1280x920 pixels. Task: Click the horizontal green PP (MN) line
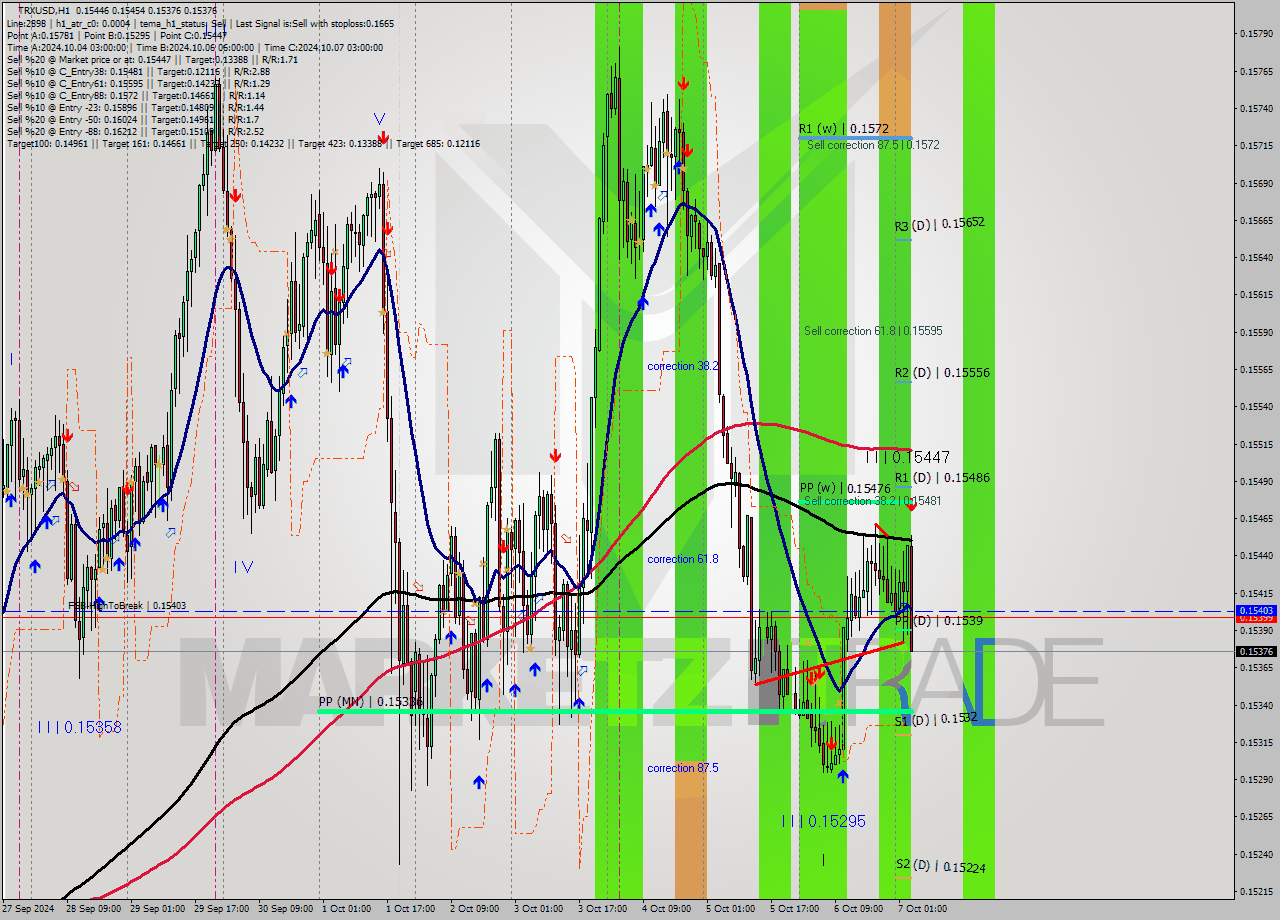(x=615, y=711)
